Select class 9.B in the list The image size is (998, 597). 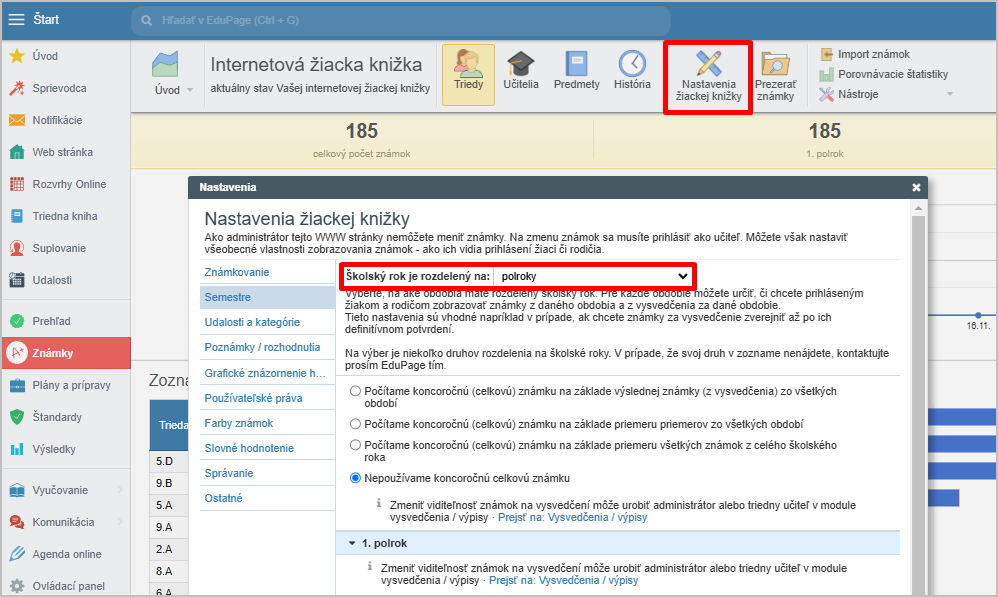(x=165, y=483)
